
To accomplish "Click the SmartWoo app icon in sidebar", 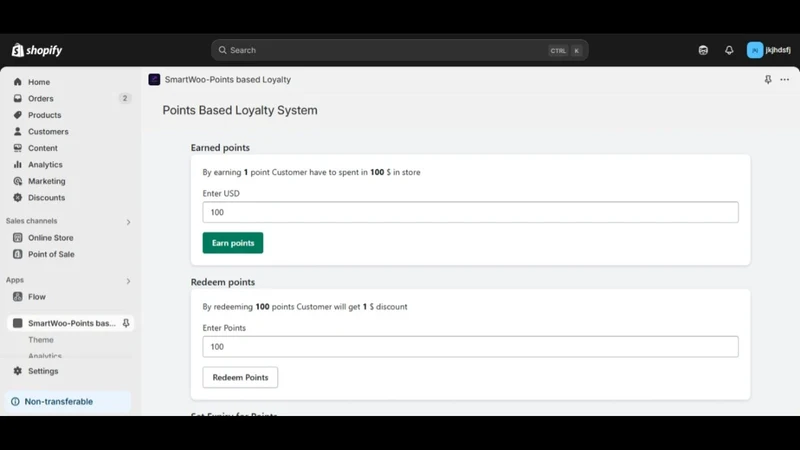I will pos(18,323).
